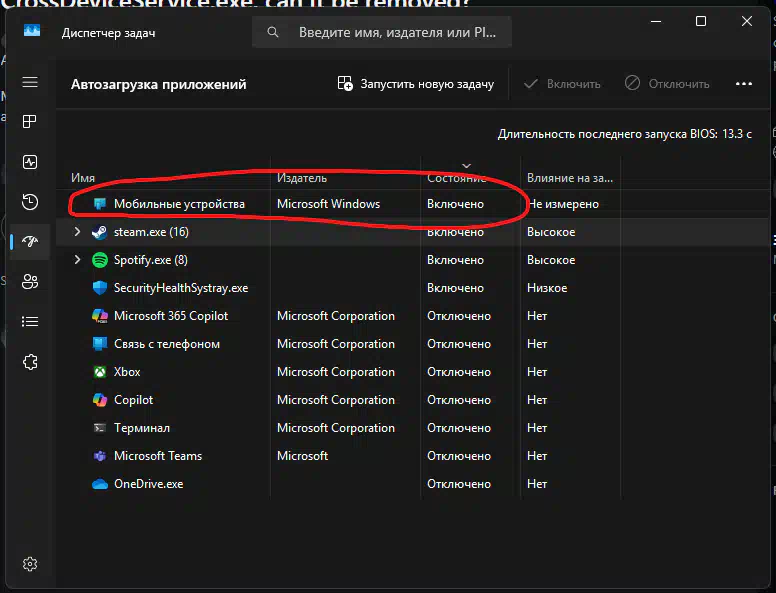Click the Microsoft Teams icon
The height and width of the screenshot is (593, 776).
pyautogui.click(x=99, y=456)
